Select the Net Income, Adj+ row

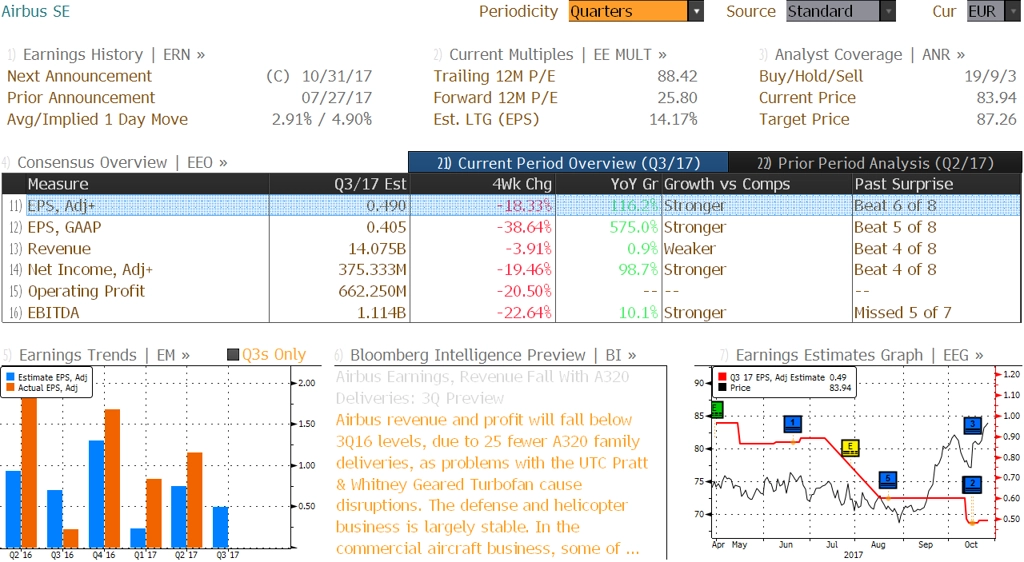(x=511, y=270)
